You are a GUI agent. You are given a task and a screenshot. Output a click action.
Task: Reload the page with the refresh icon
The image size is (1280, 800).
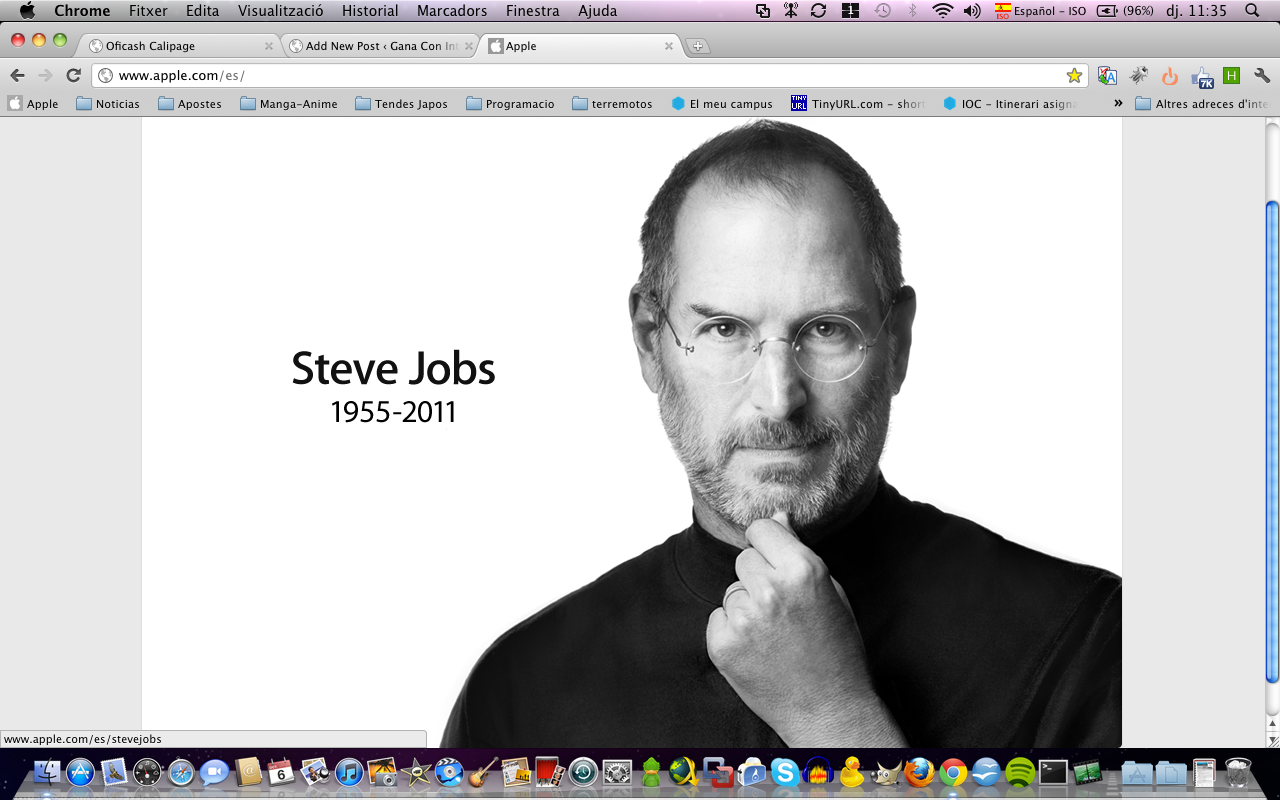pyautogui.click(x=73, y=75)
